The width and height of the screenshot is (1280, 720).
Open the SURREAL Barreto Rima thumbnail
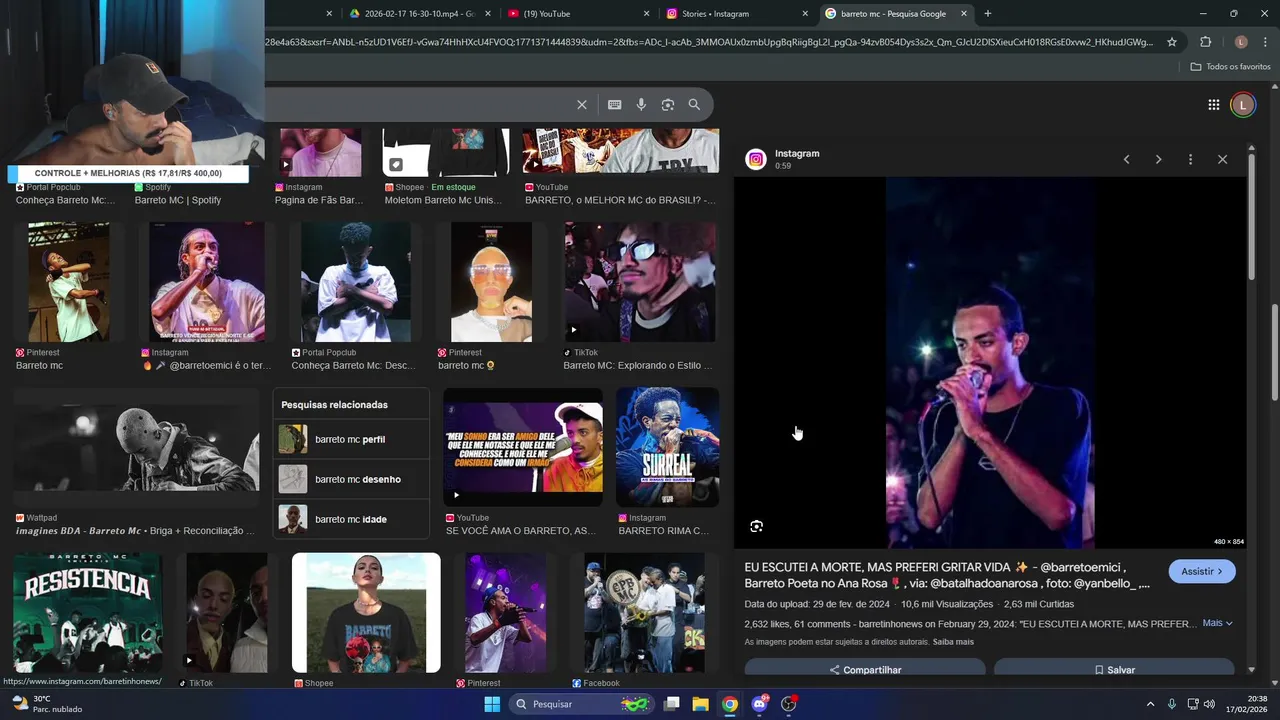click(x=667, y=447)
